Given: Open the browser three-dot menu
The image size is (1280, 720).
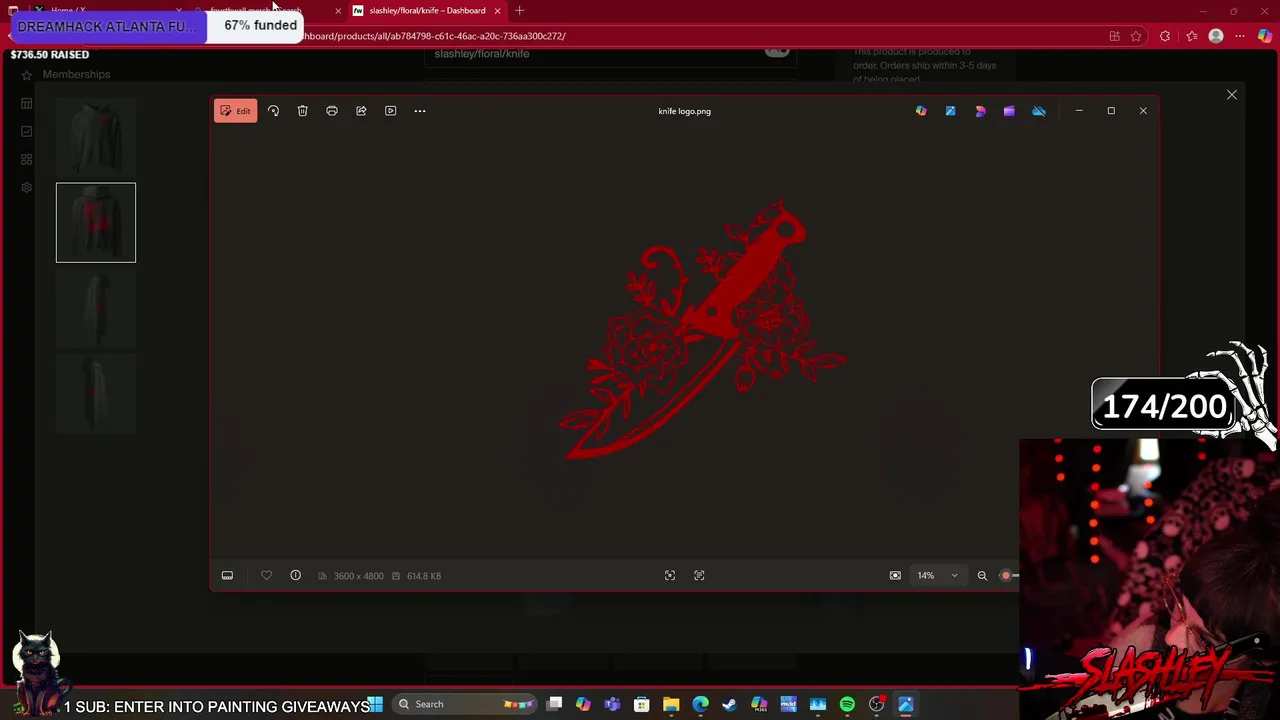Looking at the screenshot, I should pyautogui.click(x=1240, y=36).
